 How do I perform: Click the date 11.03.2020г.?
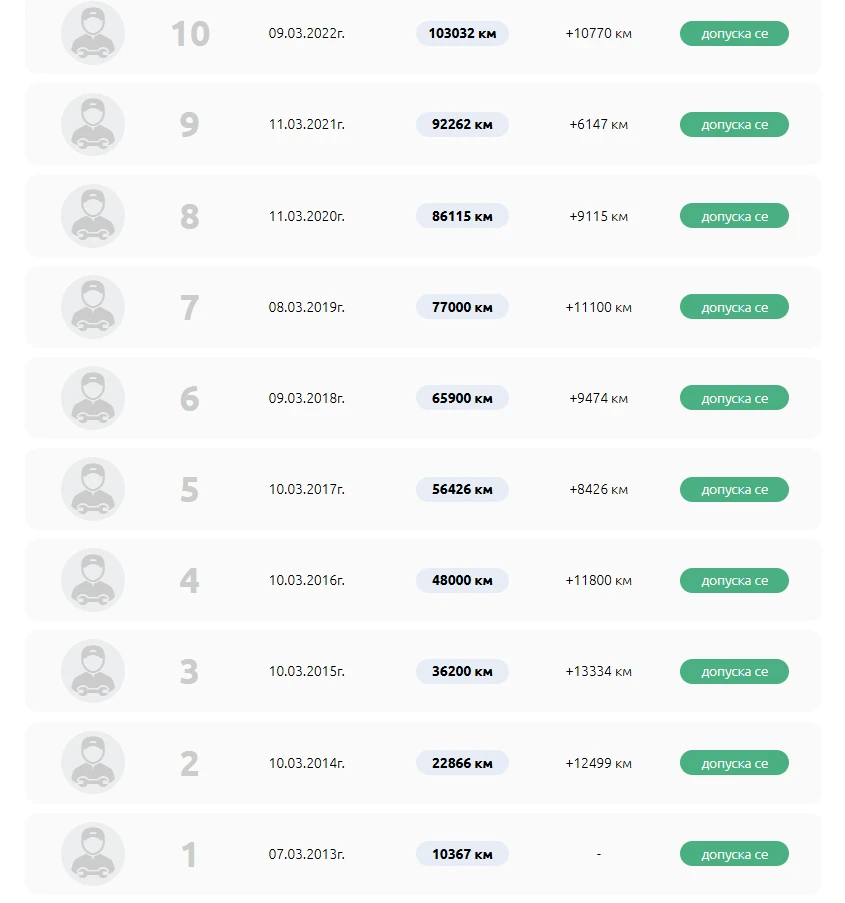pyautogui.click(x=307, y=216)
